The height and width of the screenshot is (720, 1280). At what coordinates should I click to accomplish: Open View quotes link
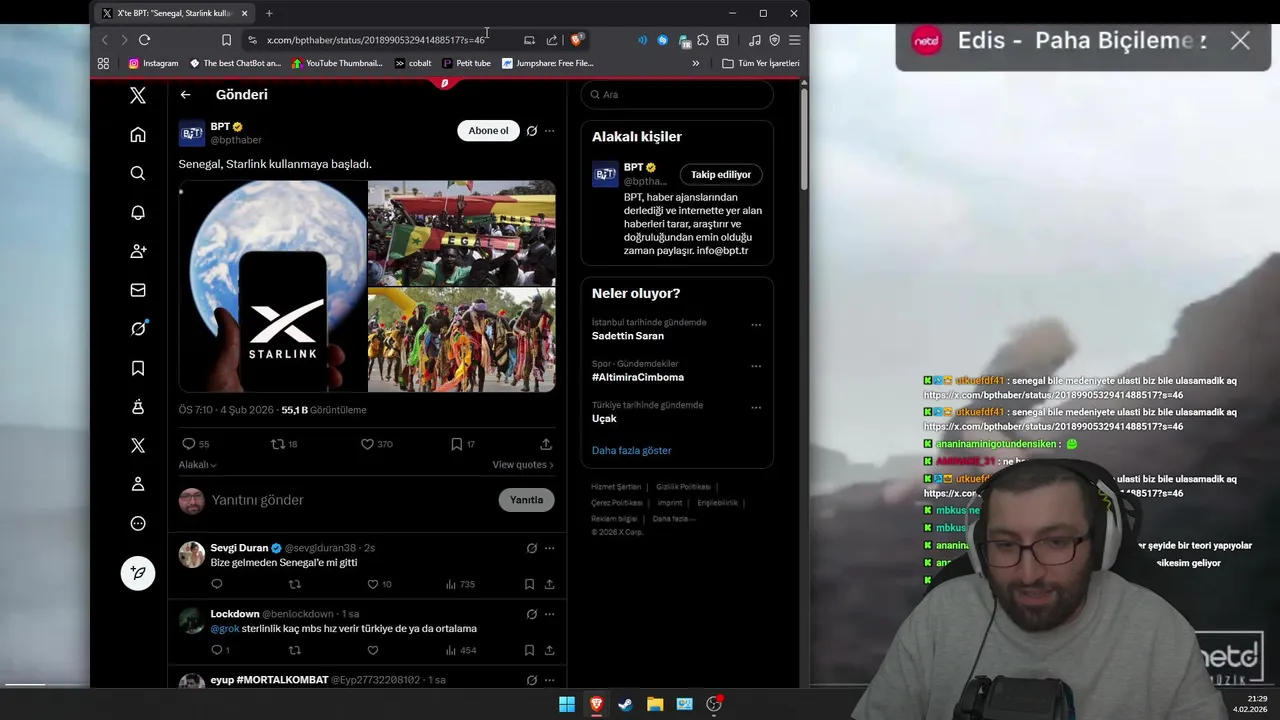tap(522, 465)
